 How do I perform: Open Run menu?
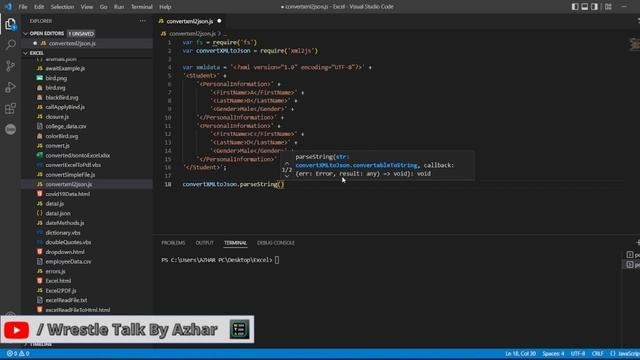(x=119, y=7)
